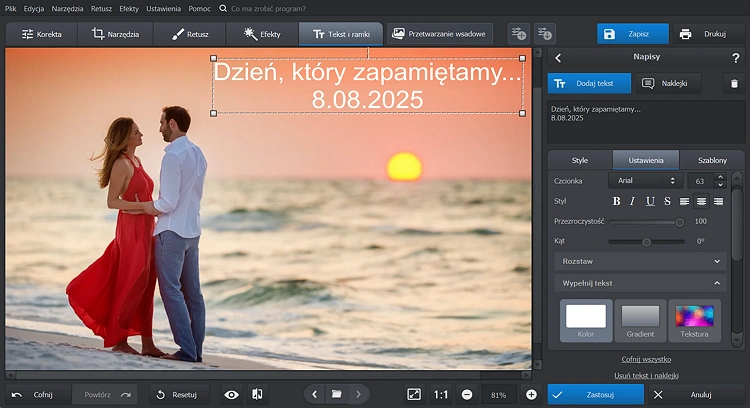Screen dimensions: 750x408
Task: Select the Tekst i ramki tab
Action: coord(341,34)
